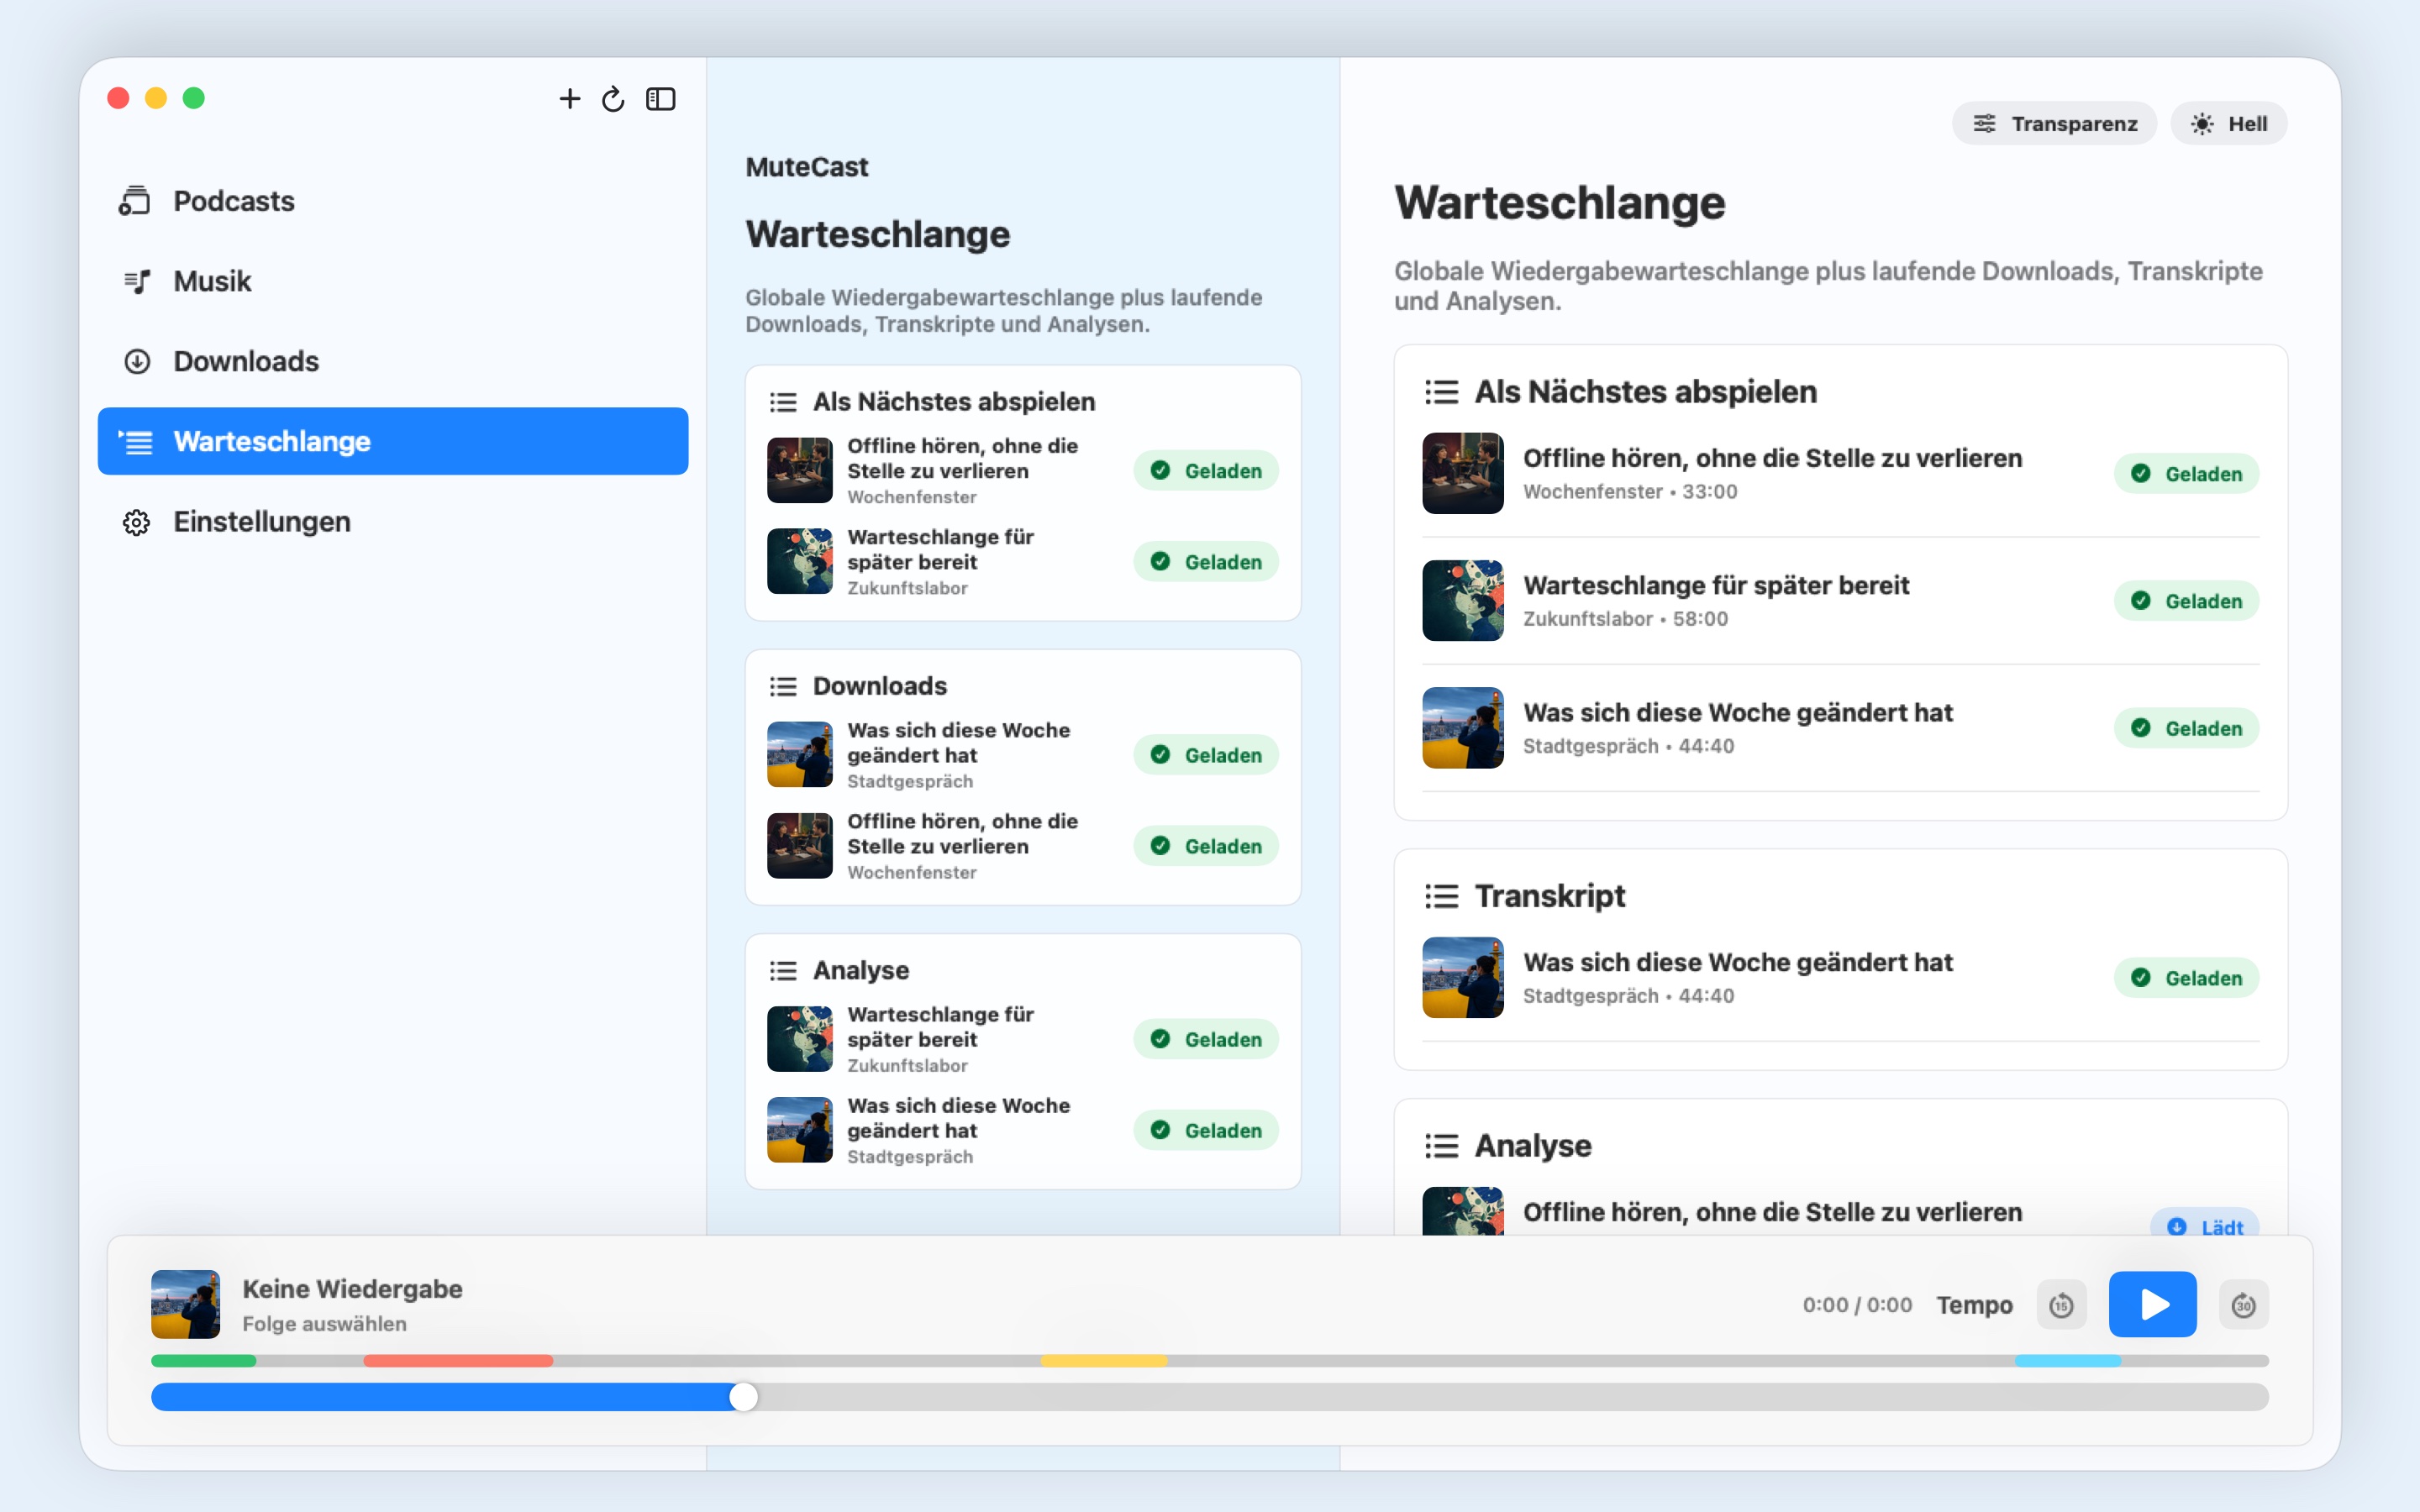Click the green window zoom button

pyautogui.click(x=194, y=98)
